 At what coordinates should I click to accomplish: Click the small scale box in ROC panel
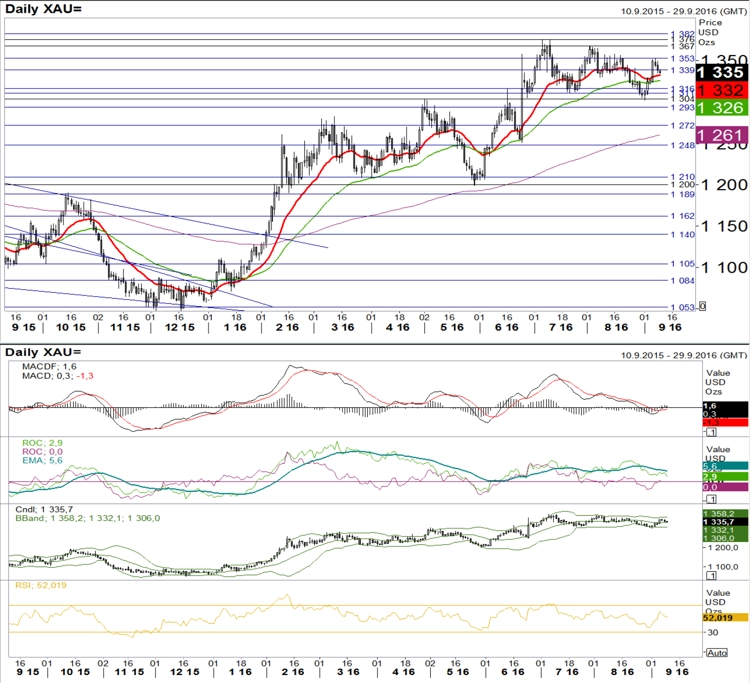click(711, 499)
